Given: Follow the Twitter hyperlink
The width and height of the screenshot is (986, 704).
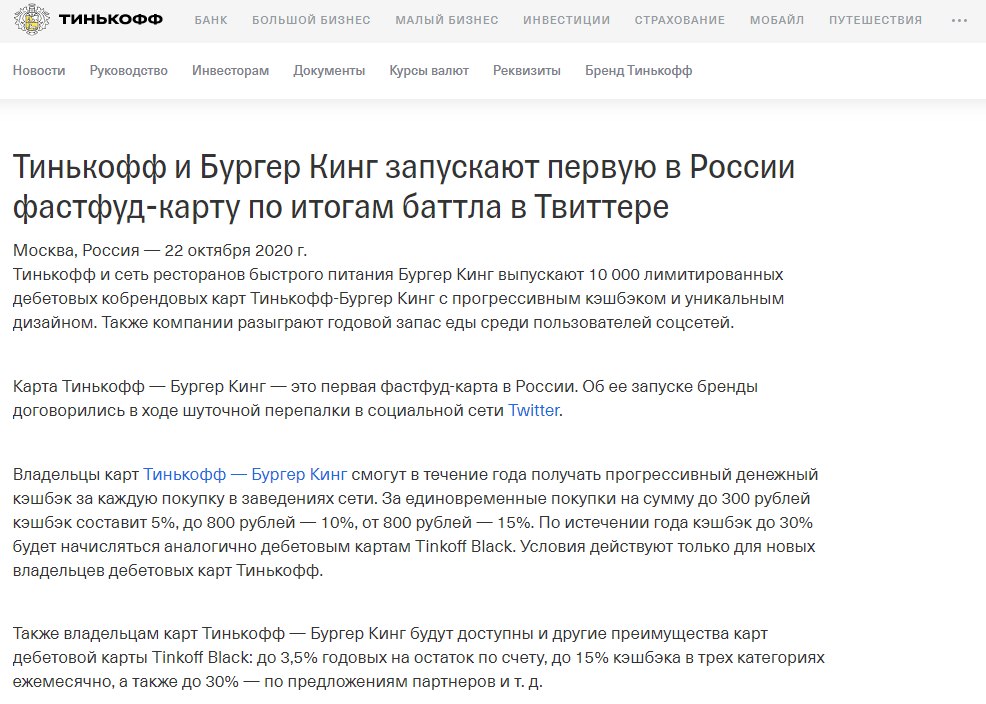Looking at the screenshot, I should click(534, 410).
